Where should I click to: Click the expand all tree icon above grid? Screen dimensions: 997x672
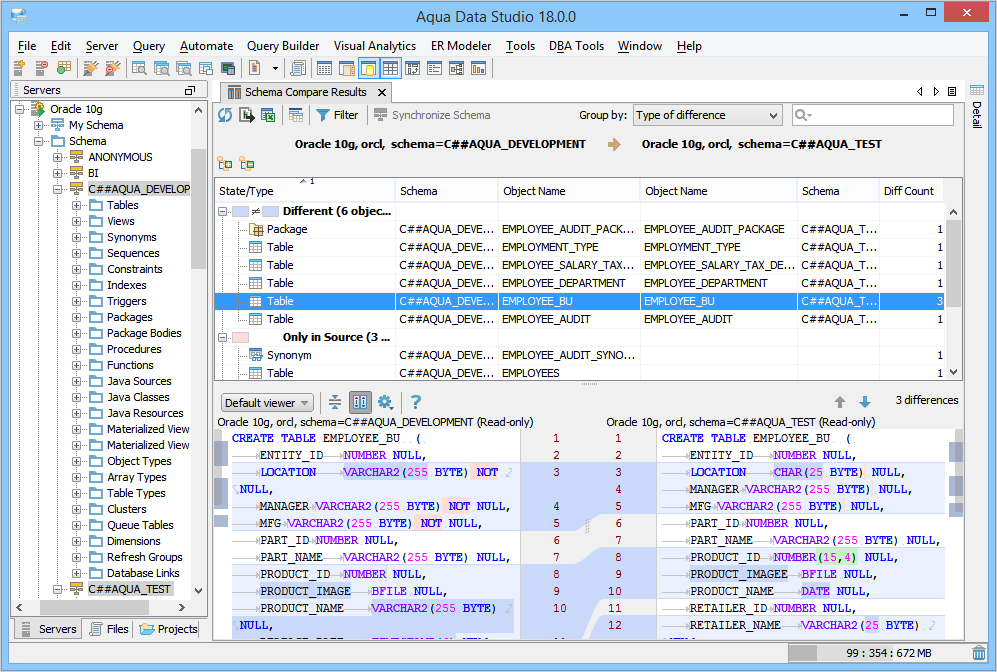[x=225, y=164]
